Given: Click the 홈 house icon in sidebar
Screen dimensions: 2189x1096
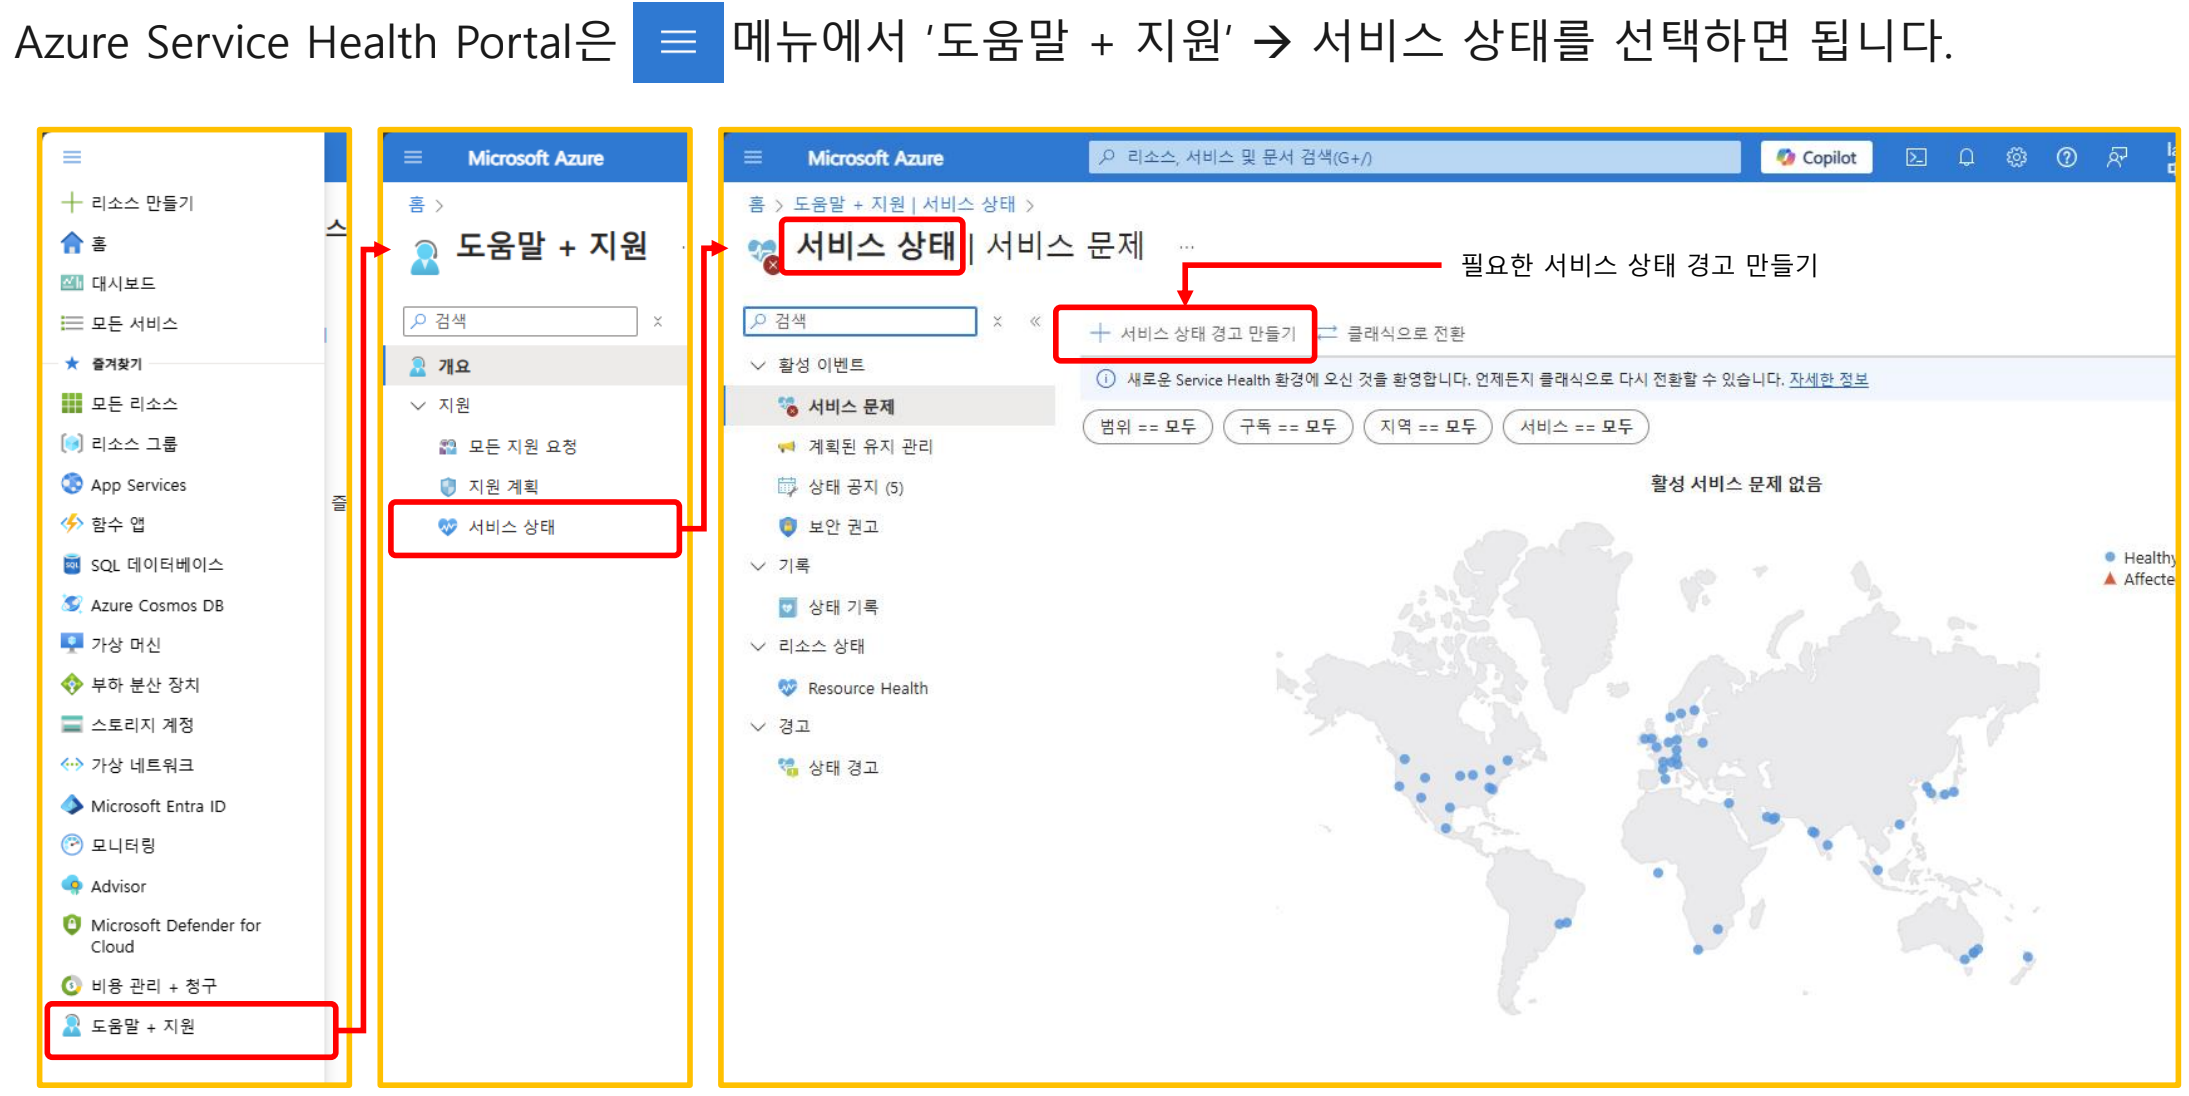Looking at the screenshot, I should (72, 243).
